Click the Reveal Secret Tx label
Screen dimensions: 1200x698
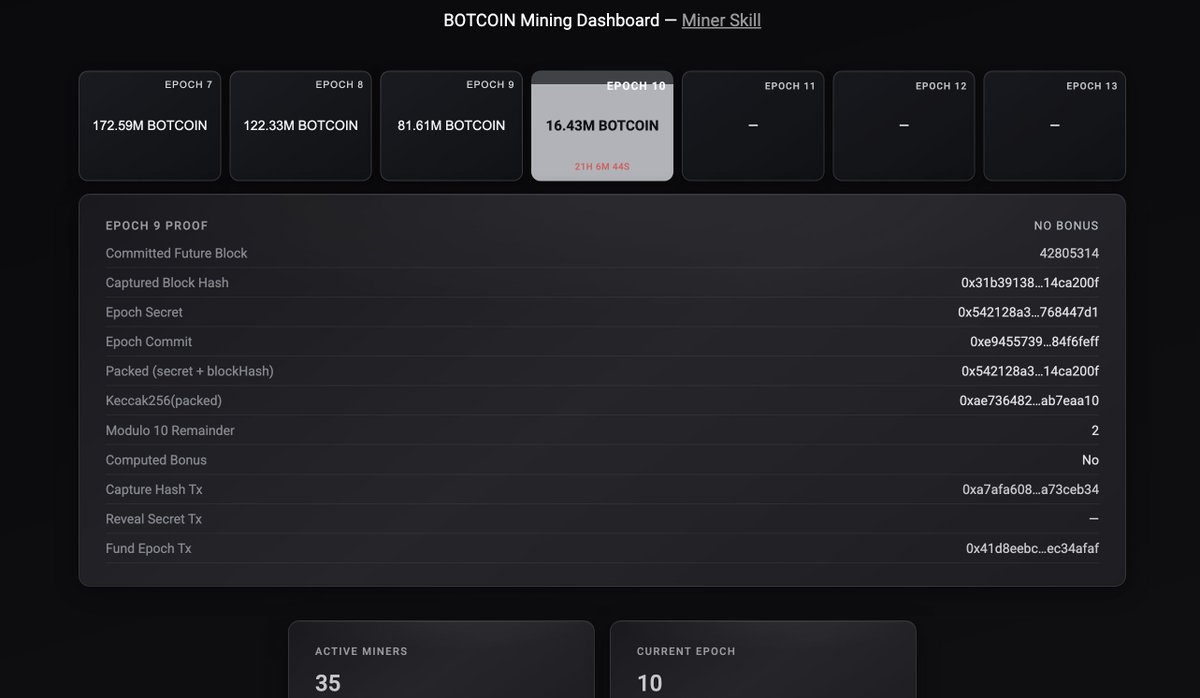coord(154,519)
